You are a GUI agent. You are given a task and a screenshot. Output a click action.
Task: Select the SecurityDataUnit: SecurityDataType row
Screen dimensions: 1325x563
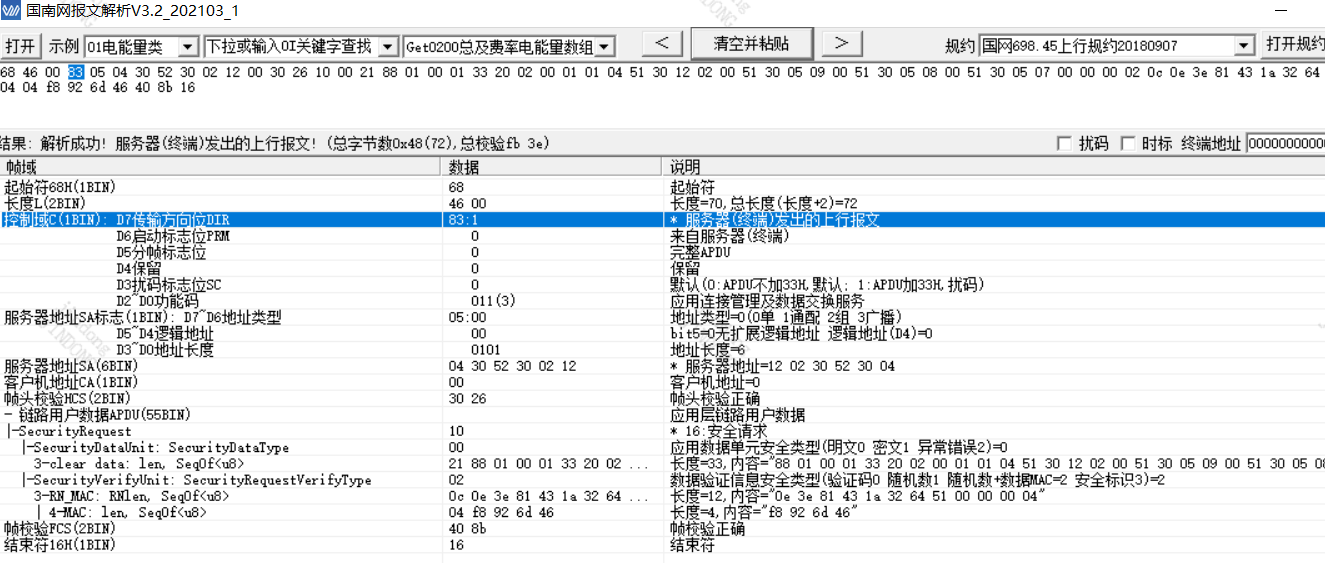(662, 447)
